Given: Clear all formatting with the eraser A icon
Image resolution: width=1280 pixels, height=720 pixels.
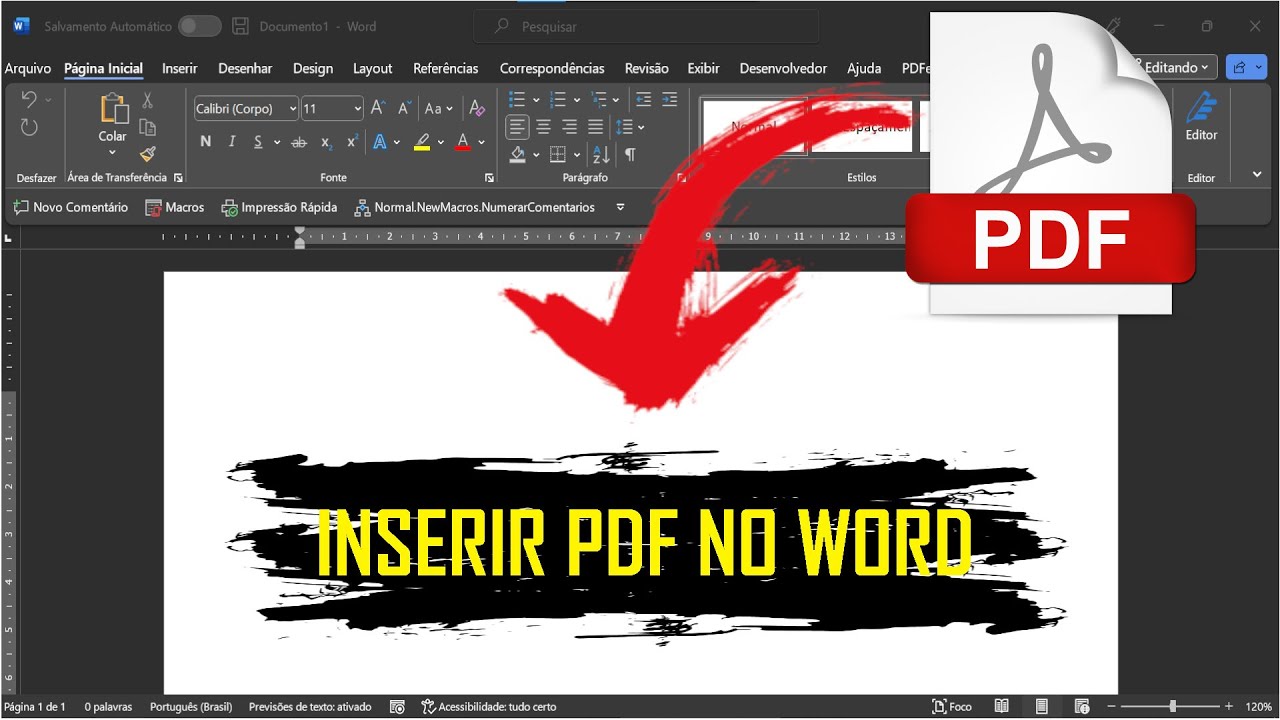Looking at the screenshot, I should tap(477, 108).
